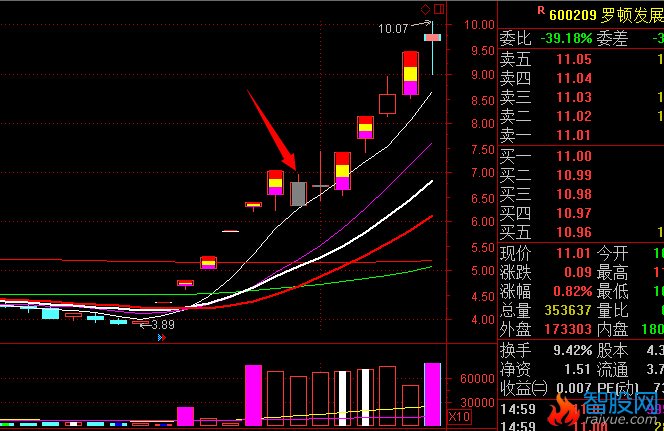Viewport: 664px width, 431px height.
Task: Click the 最低 label
Action: (x=612, y=291)
